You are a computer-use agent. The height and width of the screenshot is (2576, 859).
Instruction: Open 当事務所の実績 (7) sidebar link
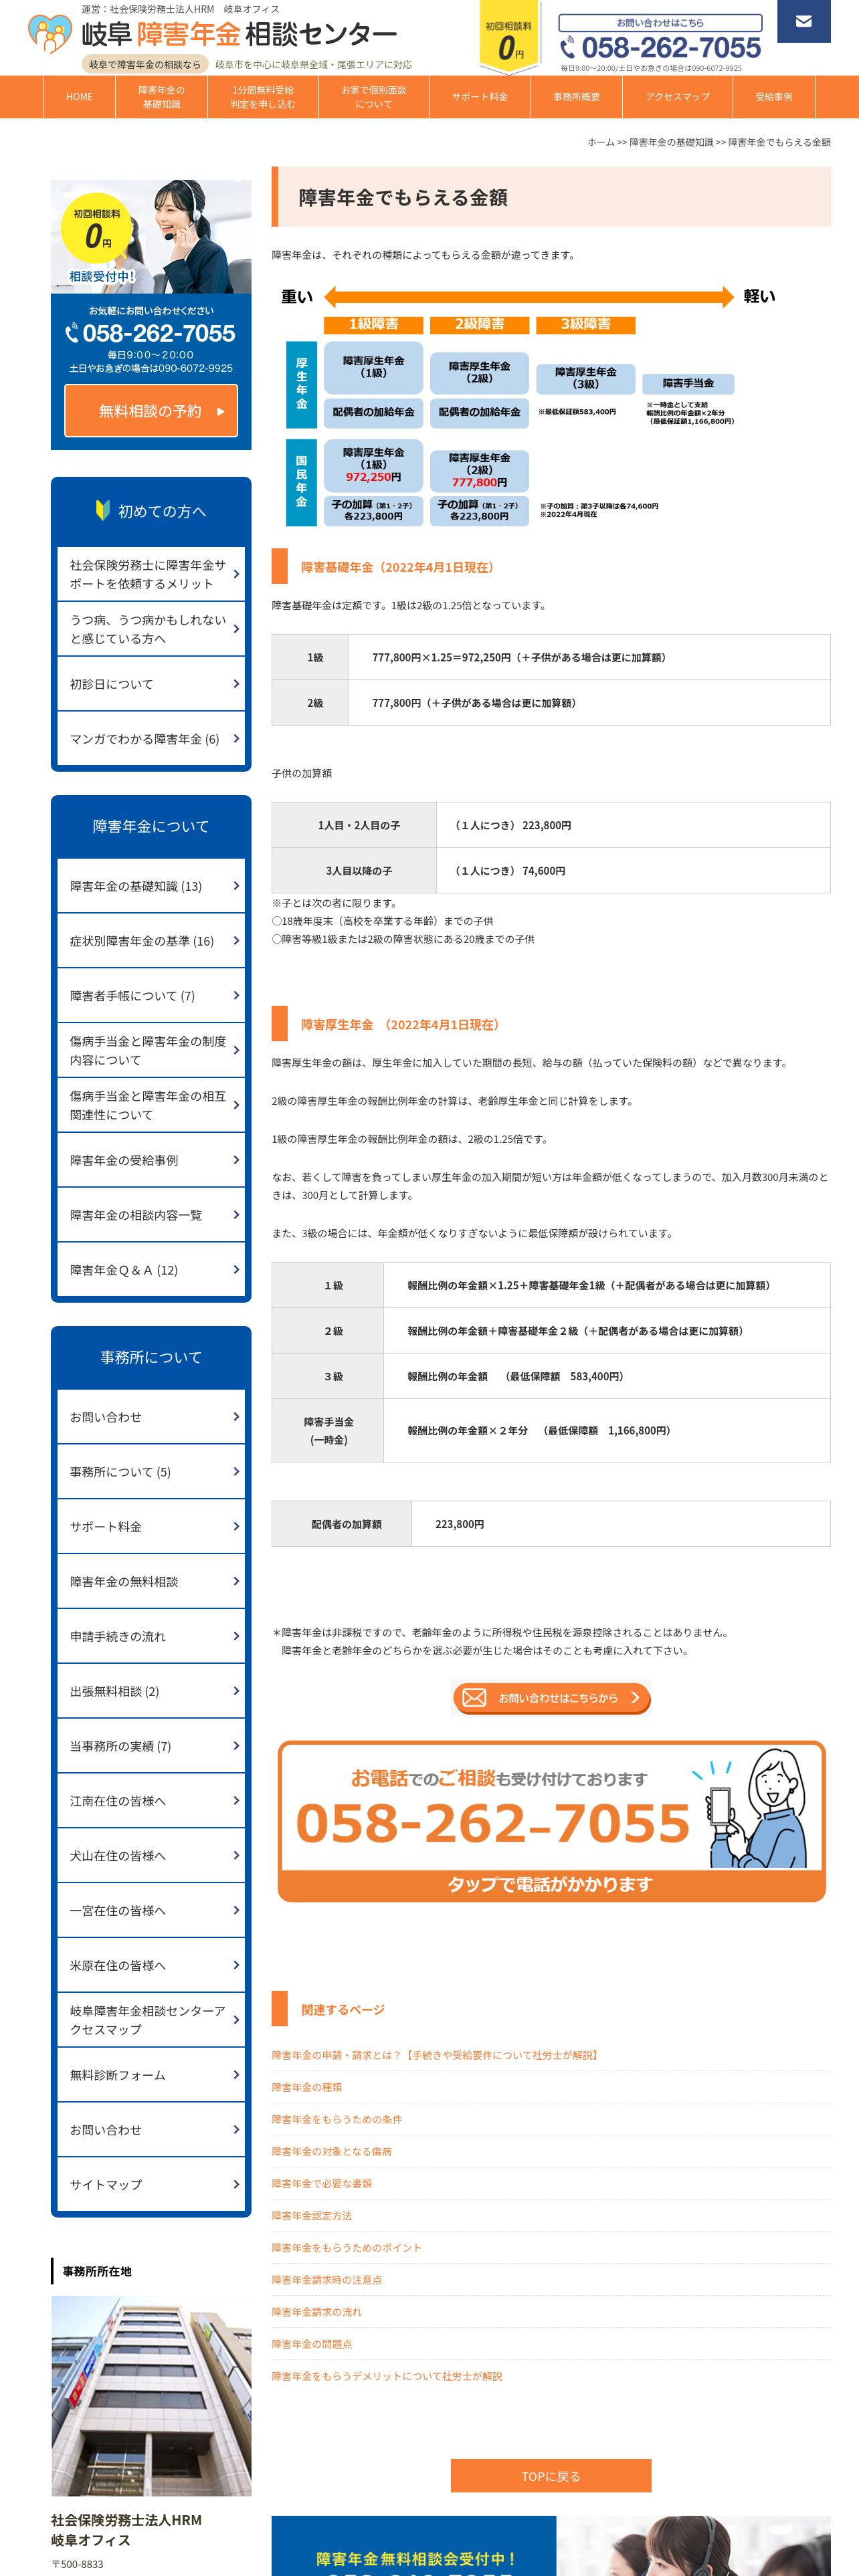click(x=151, y=1746)
